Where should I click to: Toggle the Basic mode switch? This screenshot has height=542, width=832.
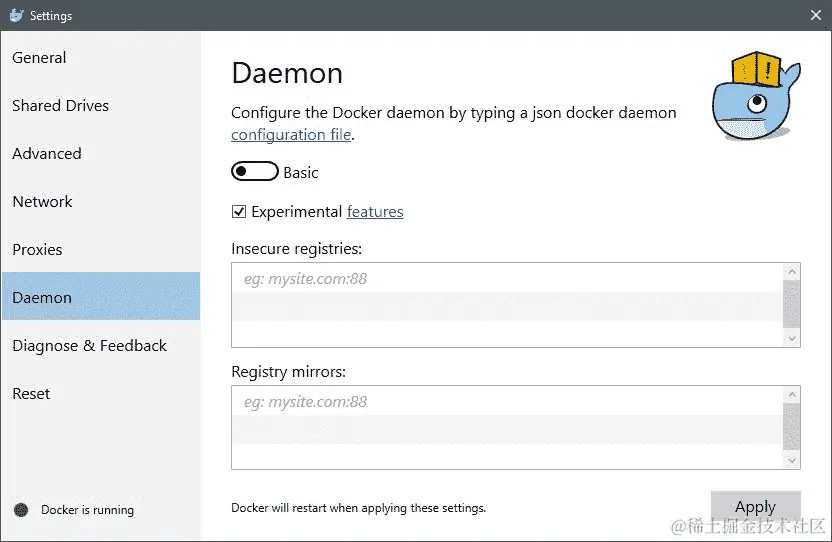tap(254, 172)
